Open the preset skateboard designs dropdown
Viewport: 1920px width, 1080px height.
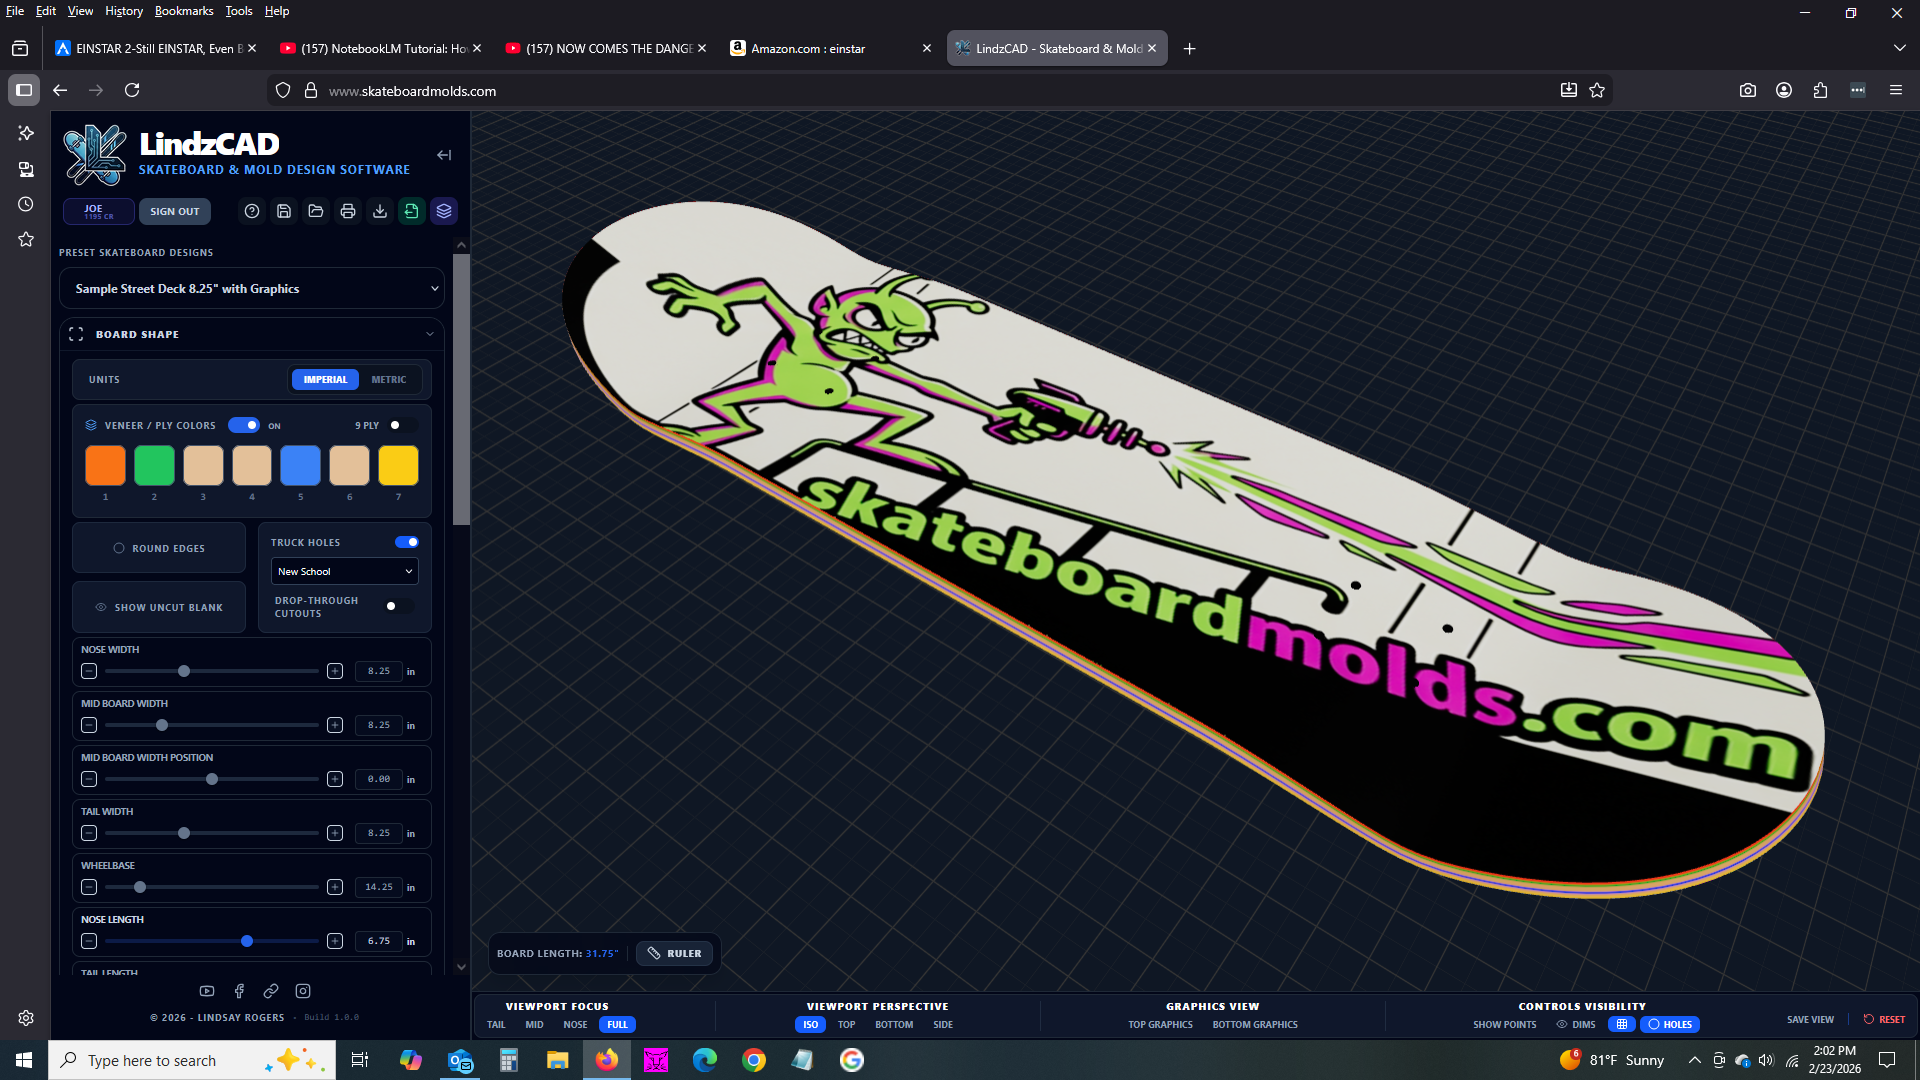(251, 288)
